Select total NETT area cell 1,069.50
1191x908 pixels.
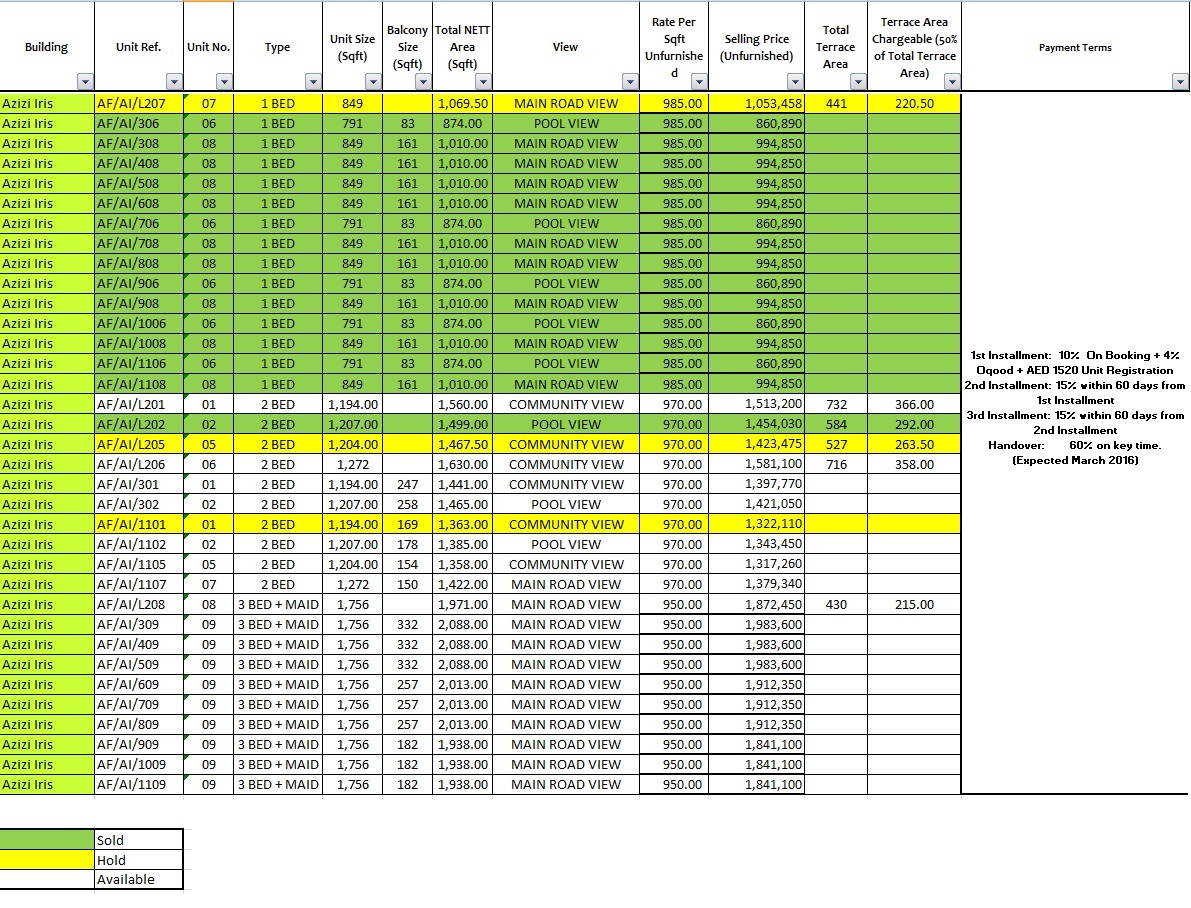tap(463, 103)
